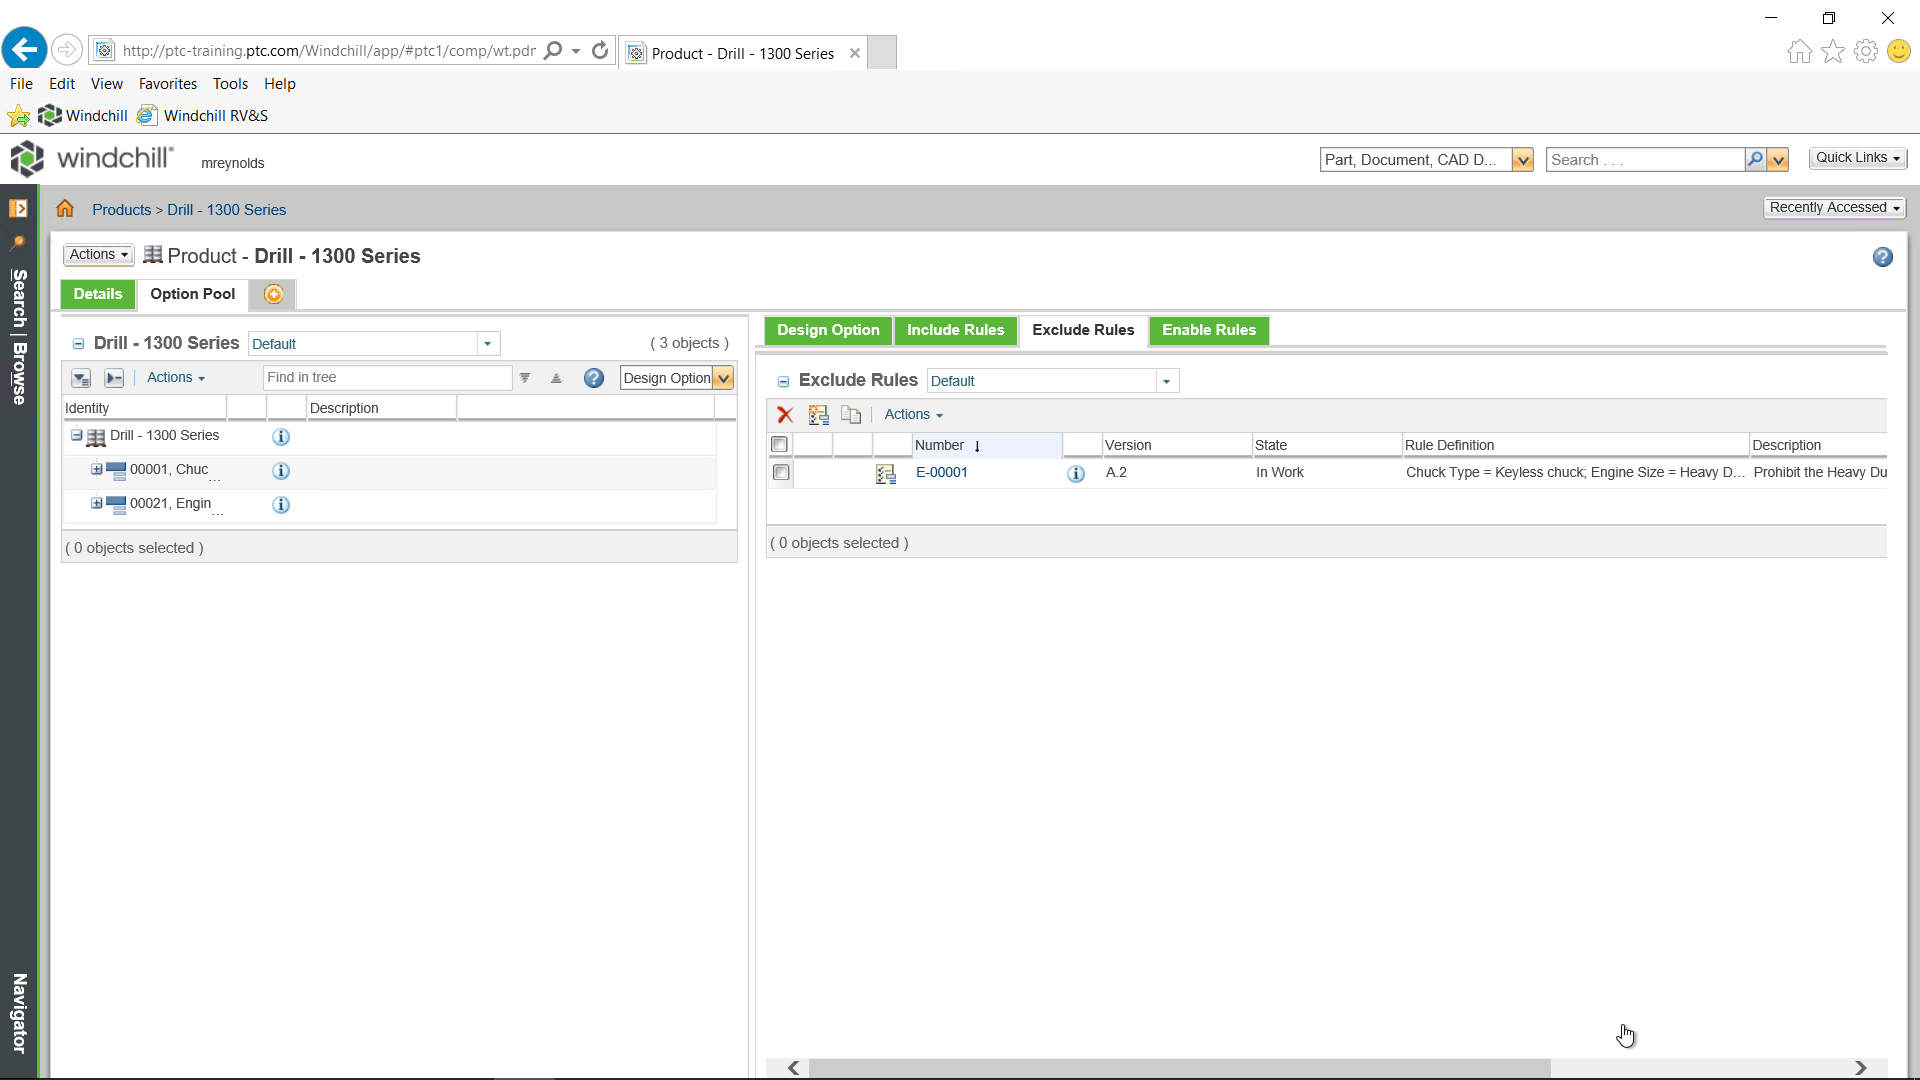1920x1080 pixels.
Task: Open the E-00001 rule link
Action: (x=941, y=473)
